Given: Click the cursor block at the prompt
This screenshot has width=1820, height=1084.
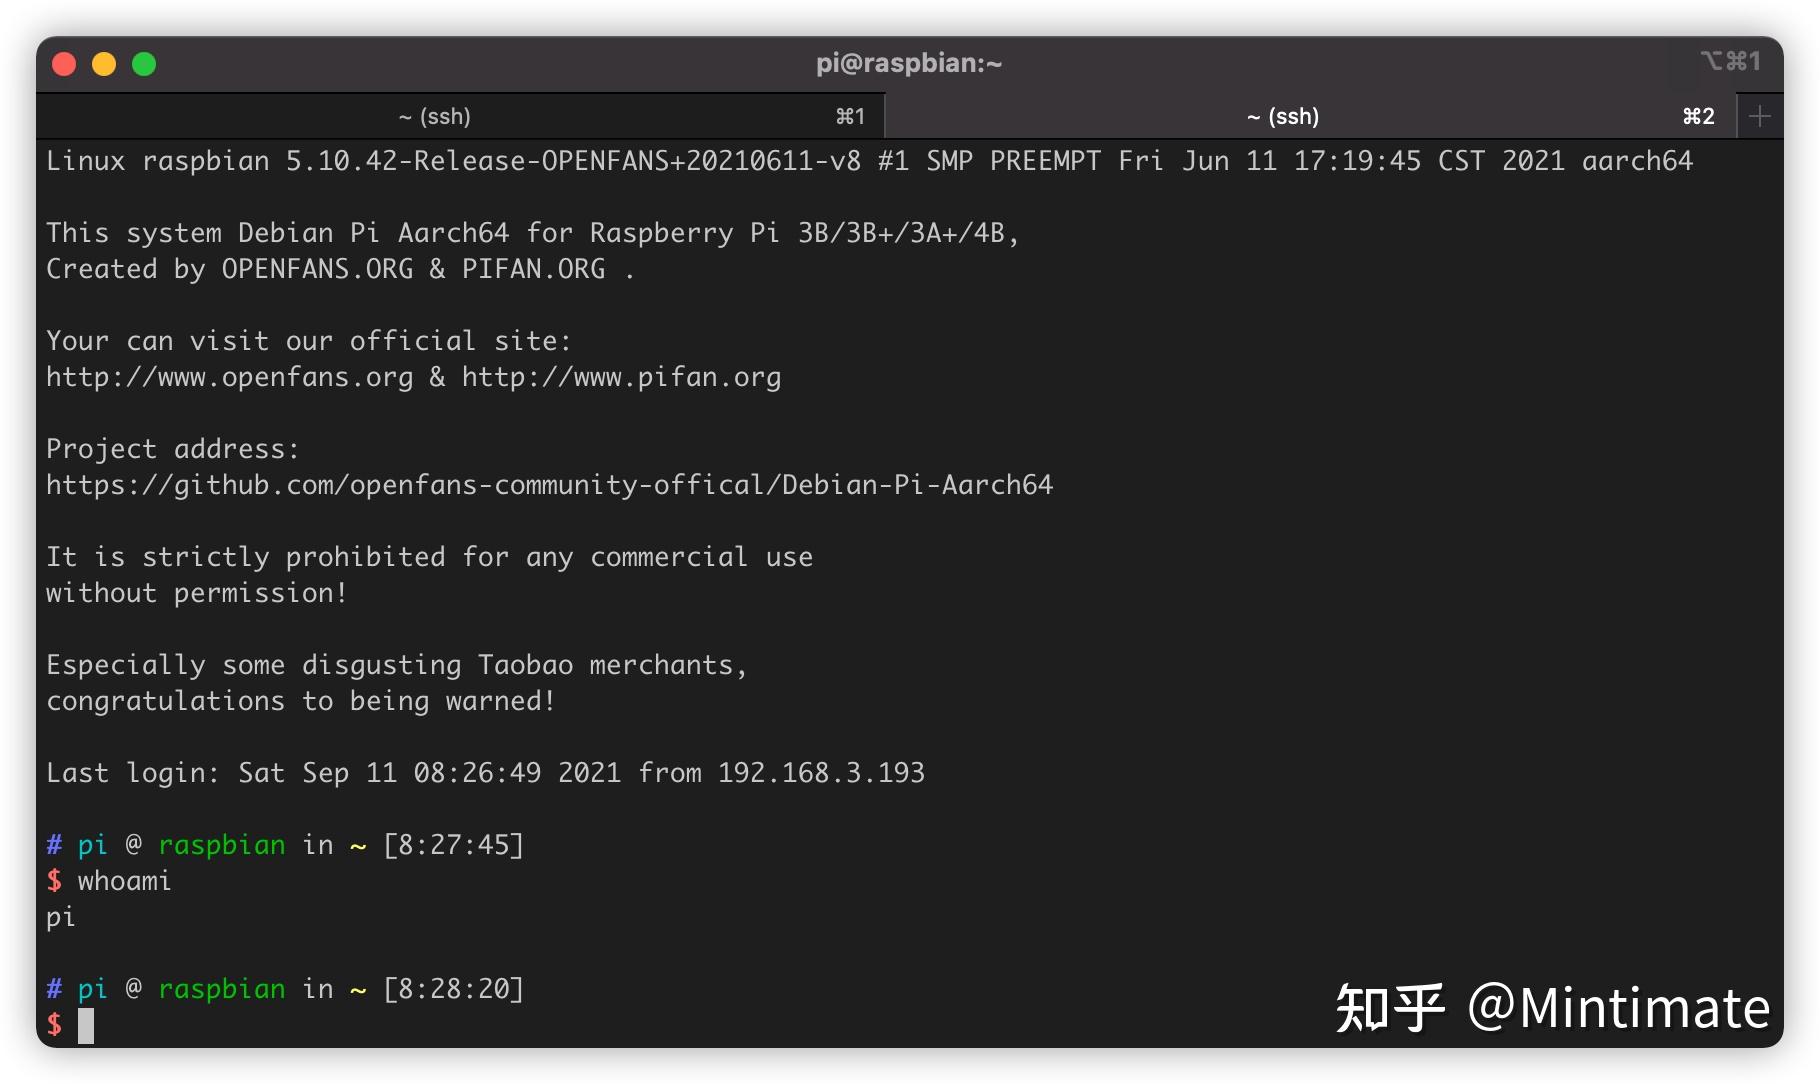Looking at the screenshot, I should pos(86,1025).
